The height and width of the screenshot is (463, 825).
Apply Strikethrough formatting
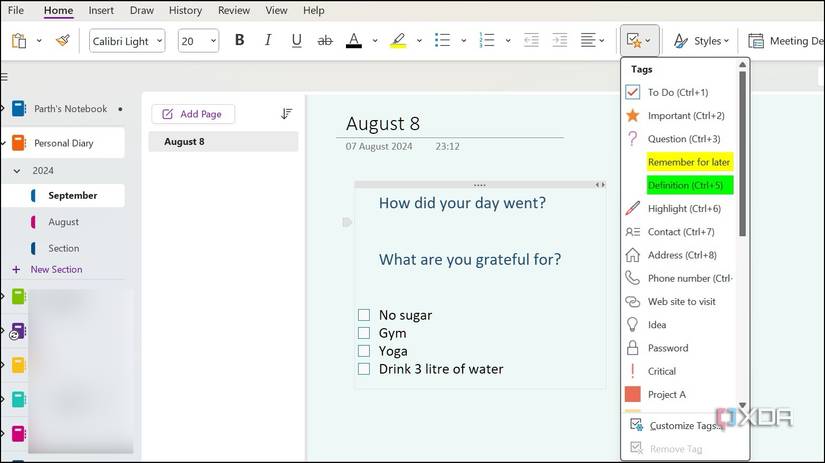[x=325, y=41]
